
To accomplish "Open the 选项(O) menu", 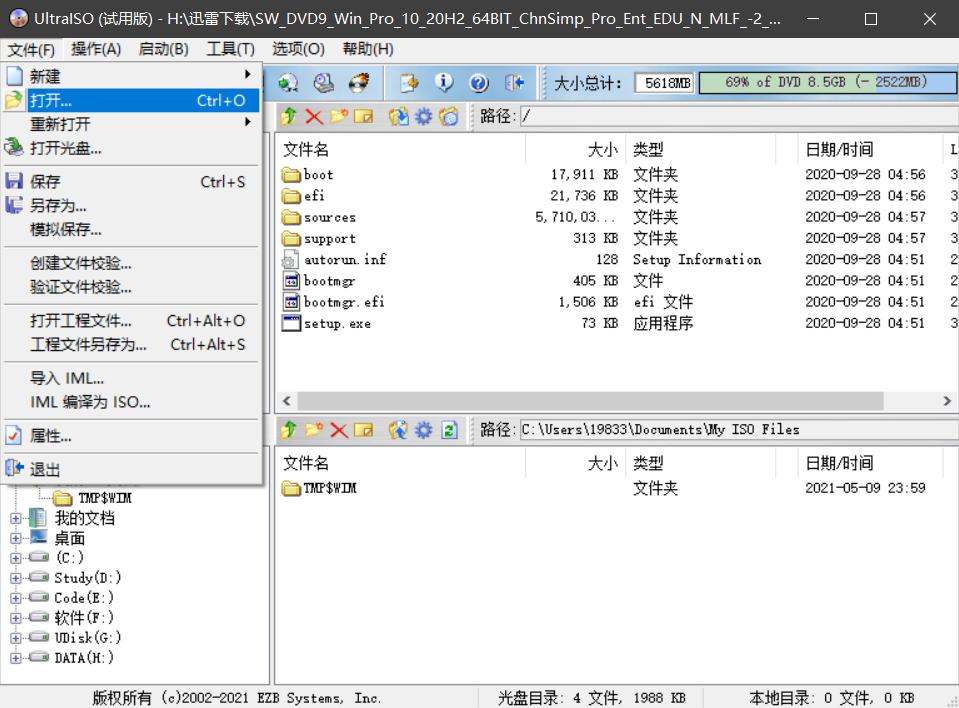I will (298, 49).
